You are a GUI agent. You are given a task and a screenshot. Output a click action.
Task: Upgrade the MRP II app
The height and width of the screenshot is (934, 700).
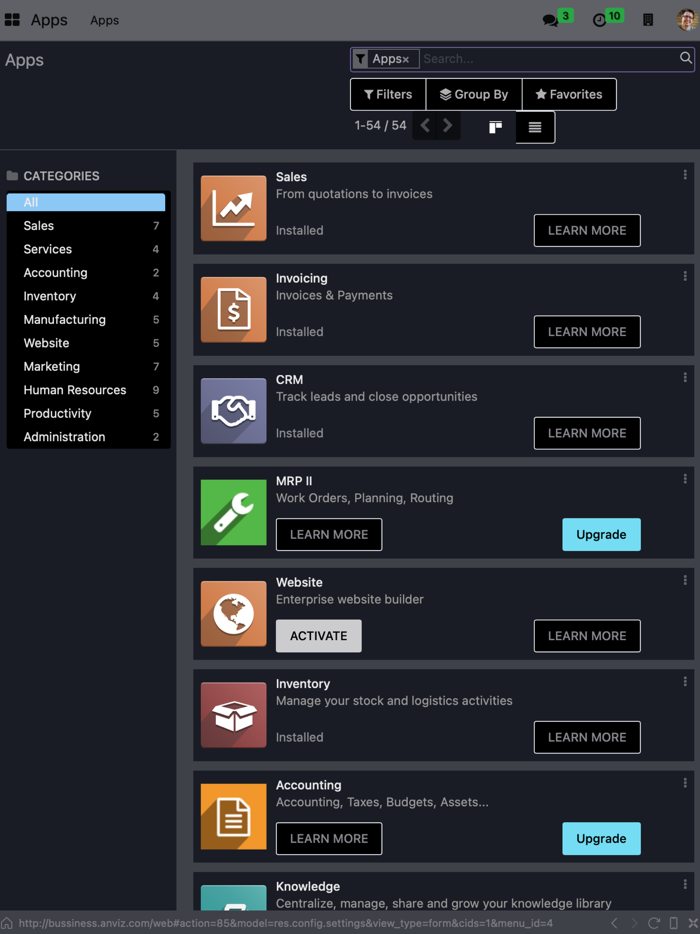point(601,534)
